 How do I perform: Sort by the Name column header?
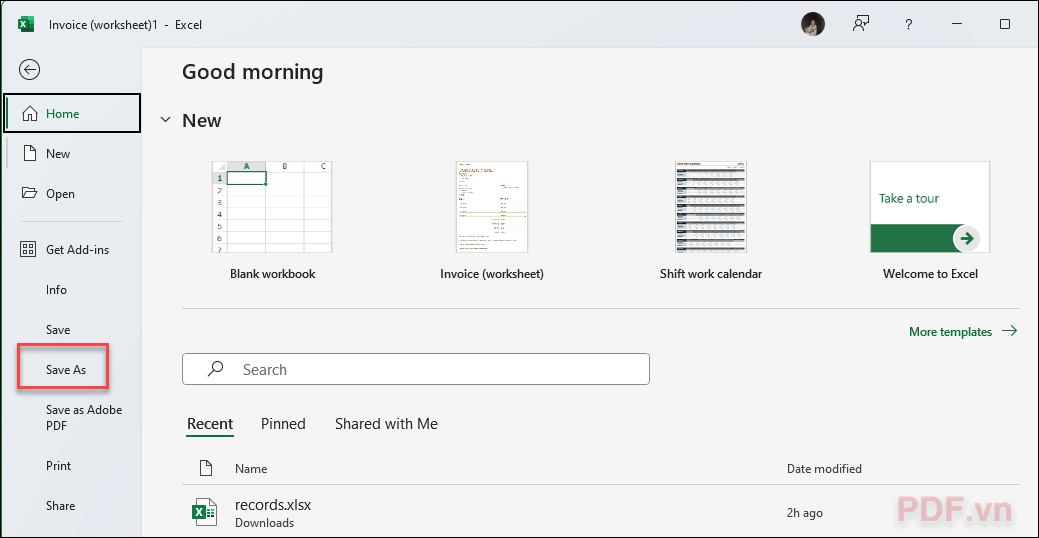click(x=251, y=468)
